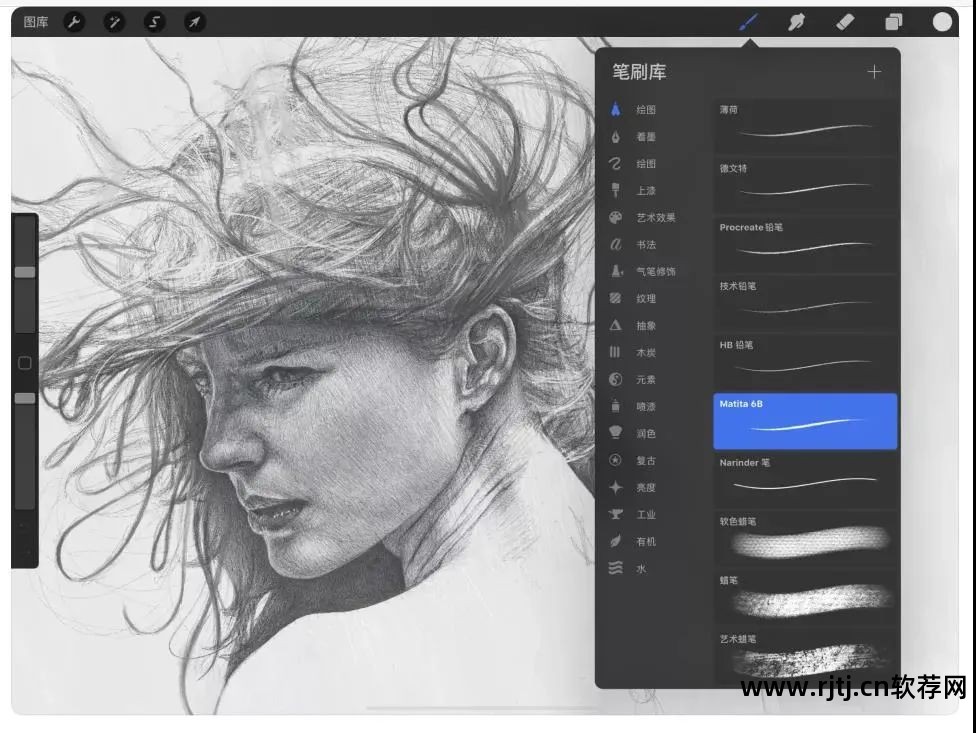The height and width of the screenshot is (733, 976).
Task: Open the 书法 brush category
Action: point(645,245)
